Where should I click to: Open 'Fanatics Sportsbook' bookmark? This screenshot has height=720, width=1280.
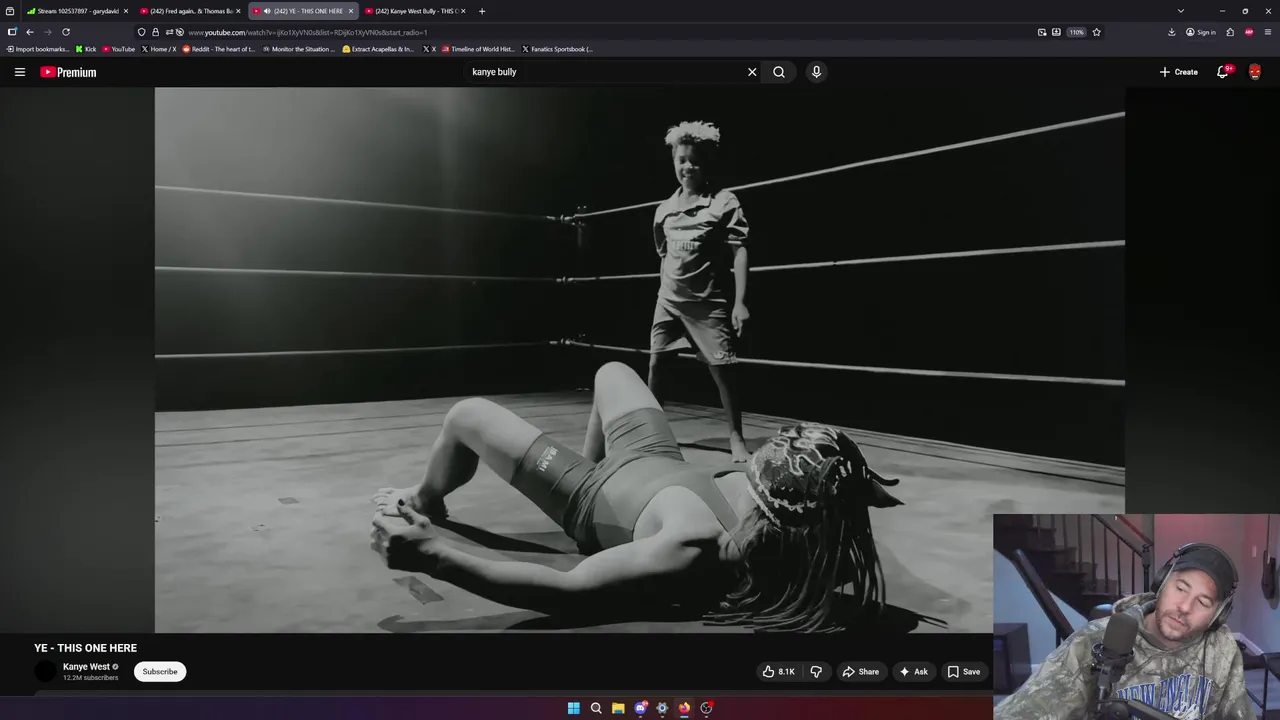(x=558, y=49)
